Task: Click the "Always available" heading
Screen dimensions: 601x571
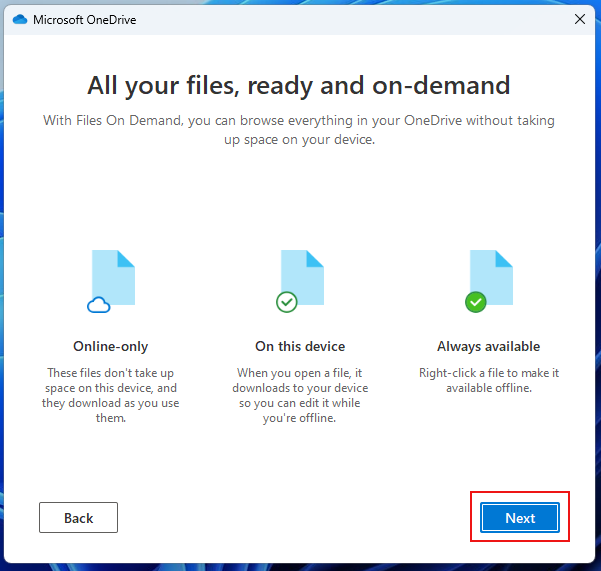Action: [x=489, y=346]
